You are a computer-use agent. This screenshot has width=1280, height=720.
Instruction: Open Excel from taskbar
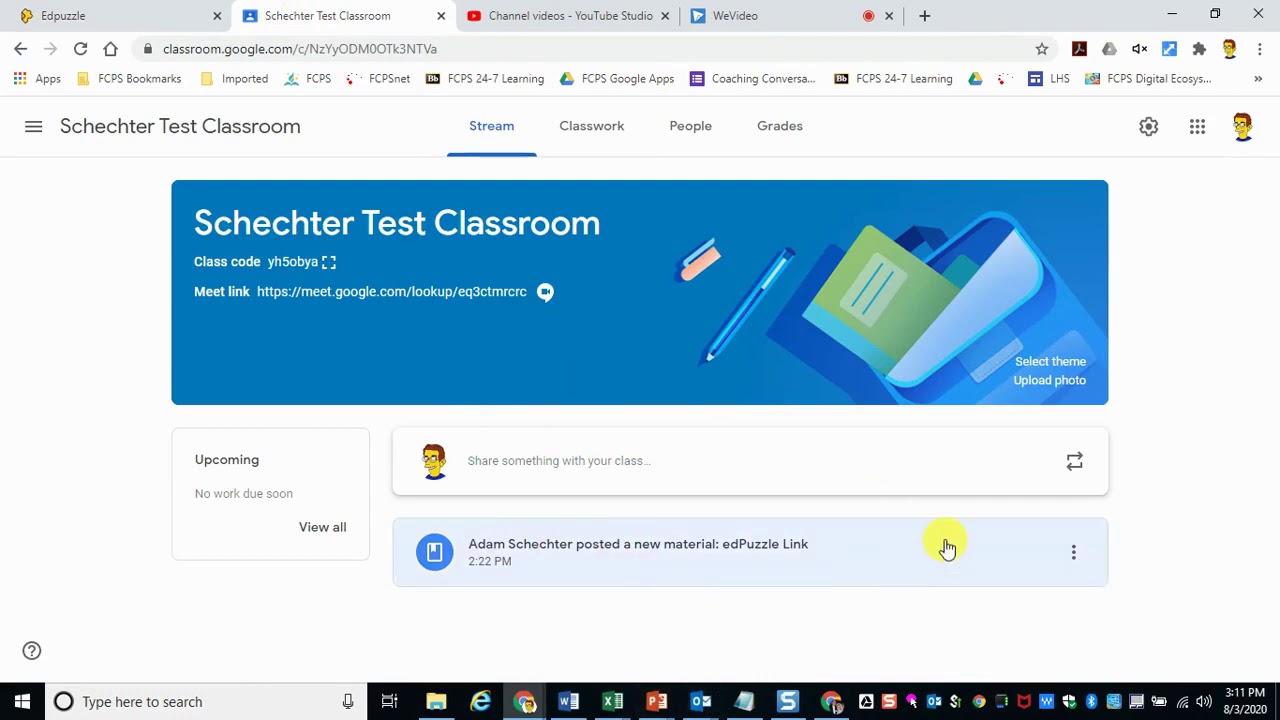click(x=612, y=702)
